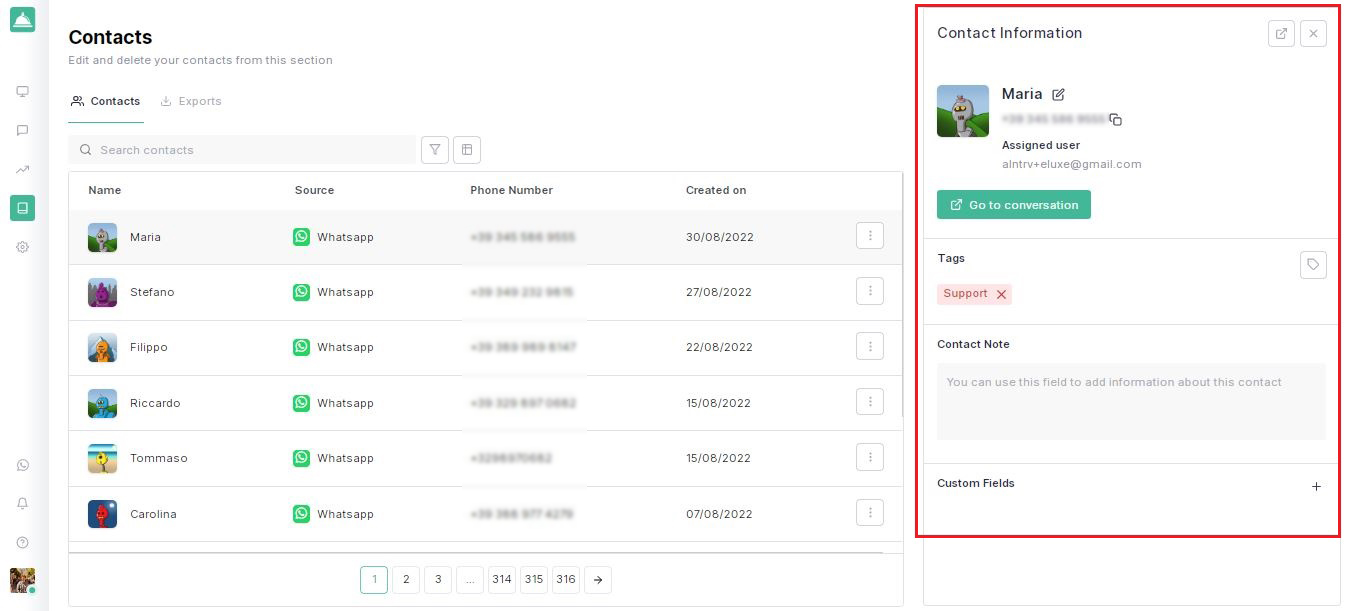Viewport: 1353px width, 611px height.
Task: Click the add tag icon button
Action: coord(1313,265)
